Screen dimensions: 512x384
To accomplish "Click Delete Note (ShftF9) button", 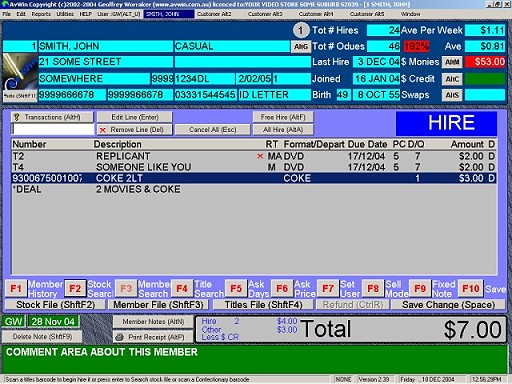I will [x=42, y=337].
